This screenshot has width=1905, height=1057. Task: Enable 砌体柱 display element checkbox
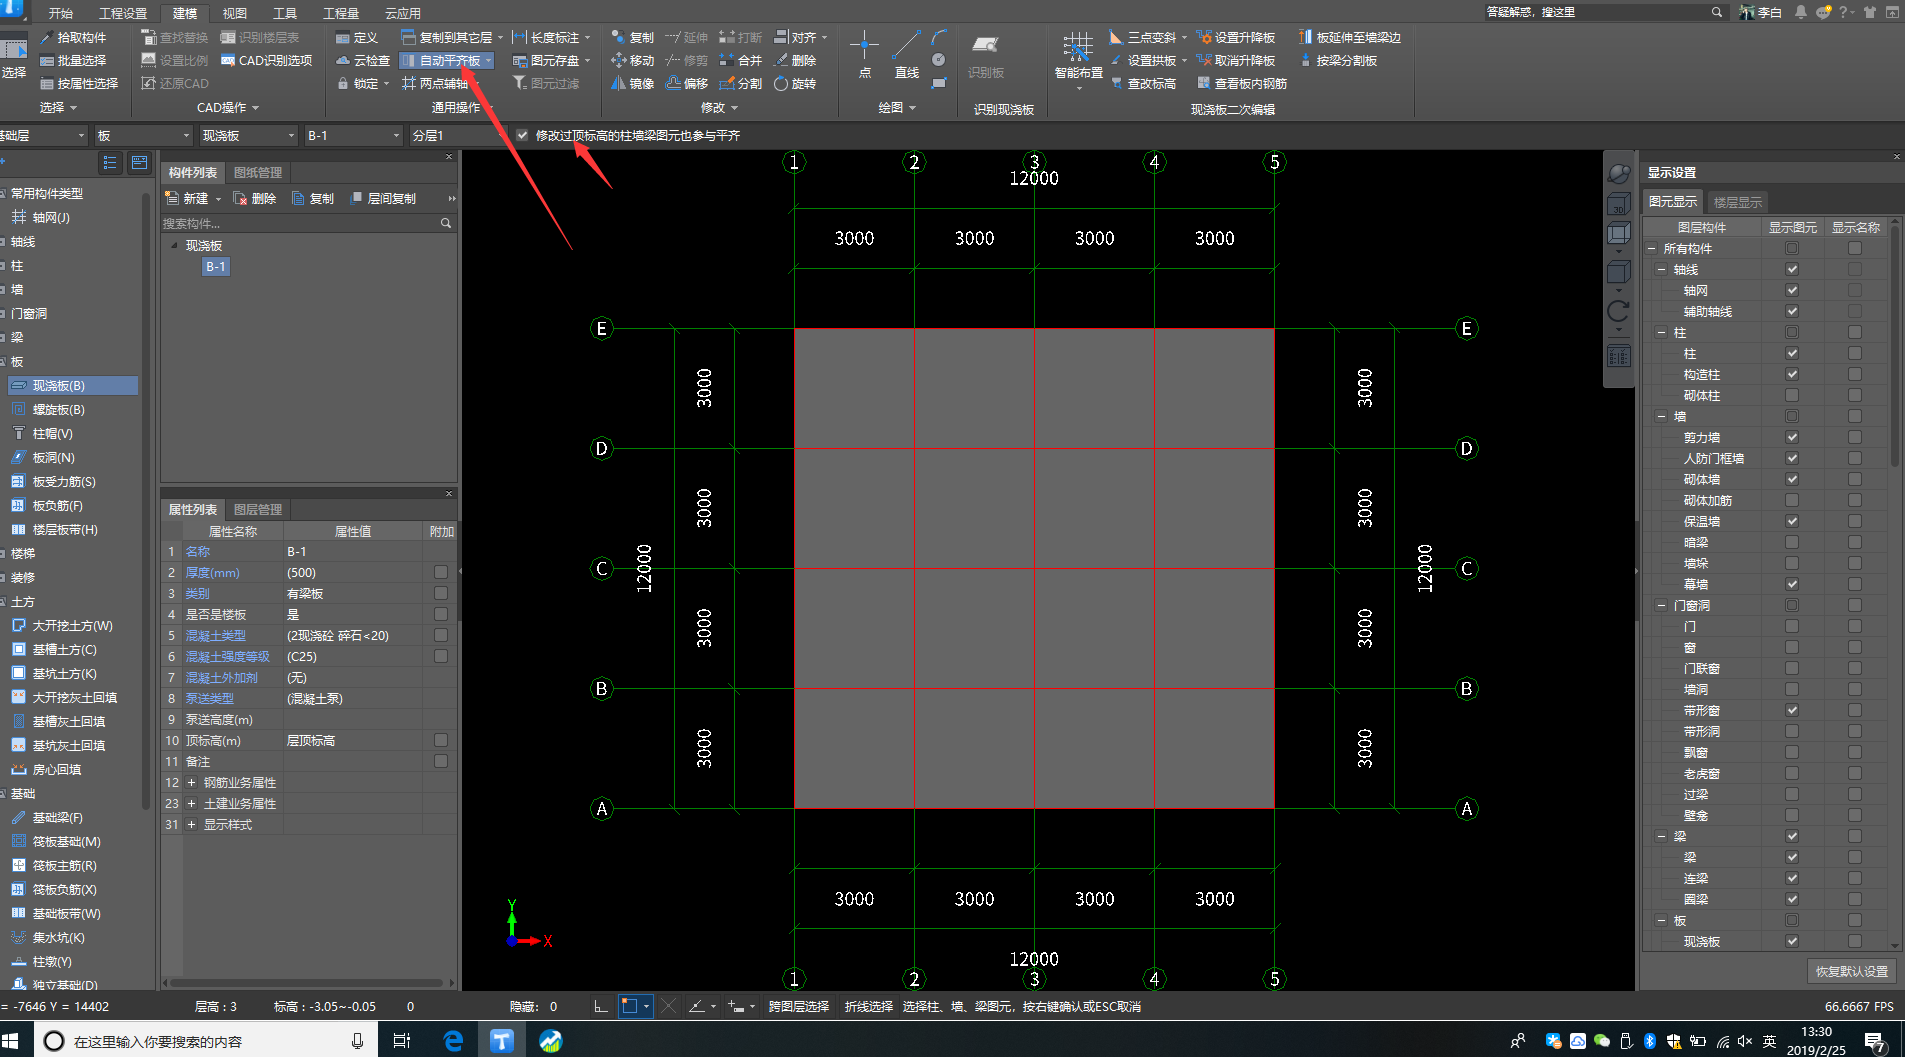pyautogui.click(x=1792, y=395)
